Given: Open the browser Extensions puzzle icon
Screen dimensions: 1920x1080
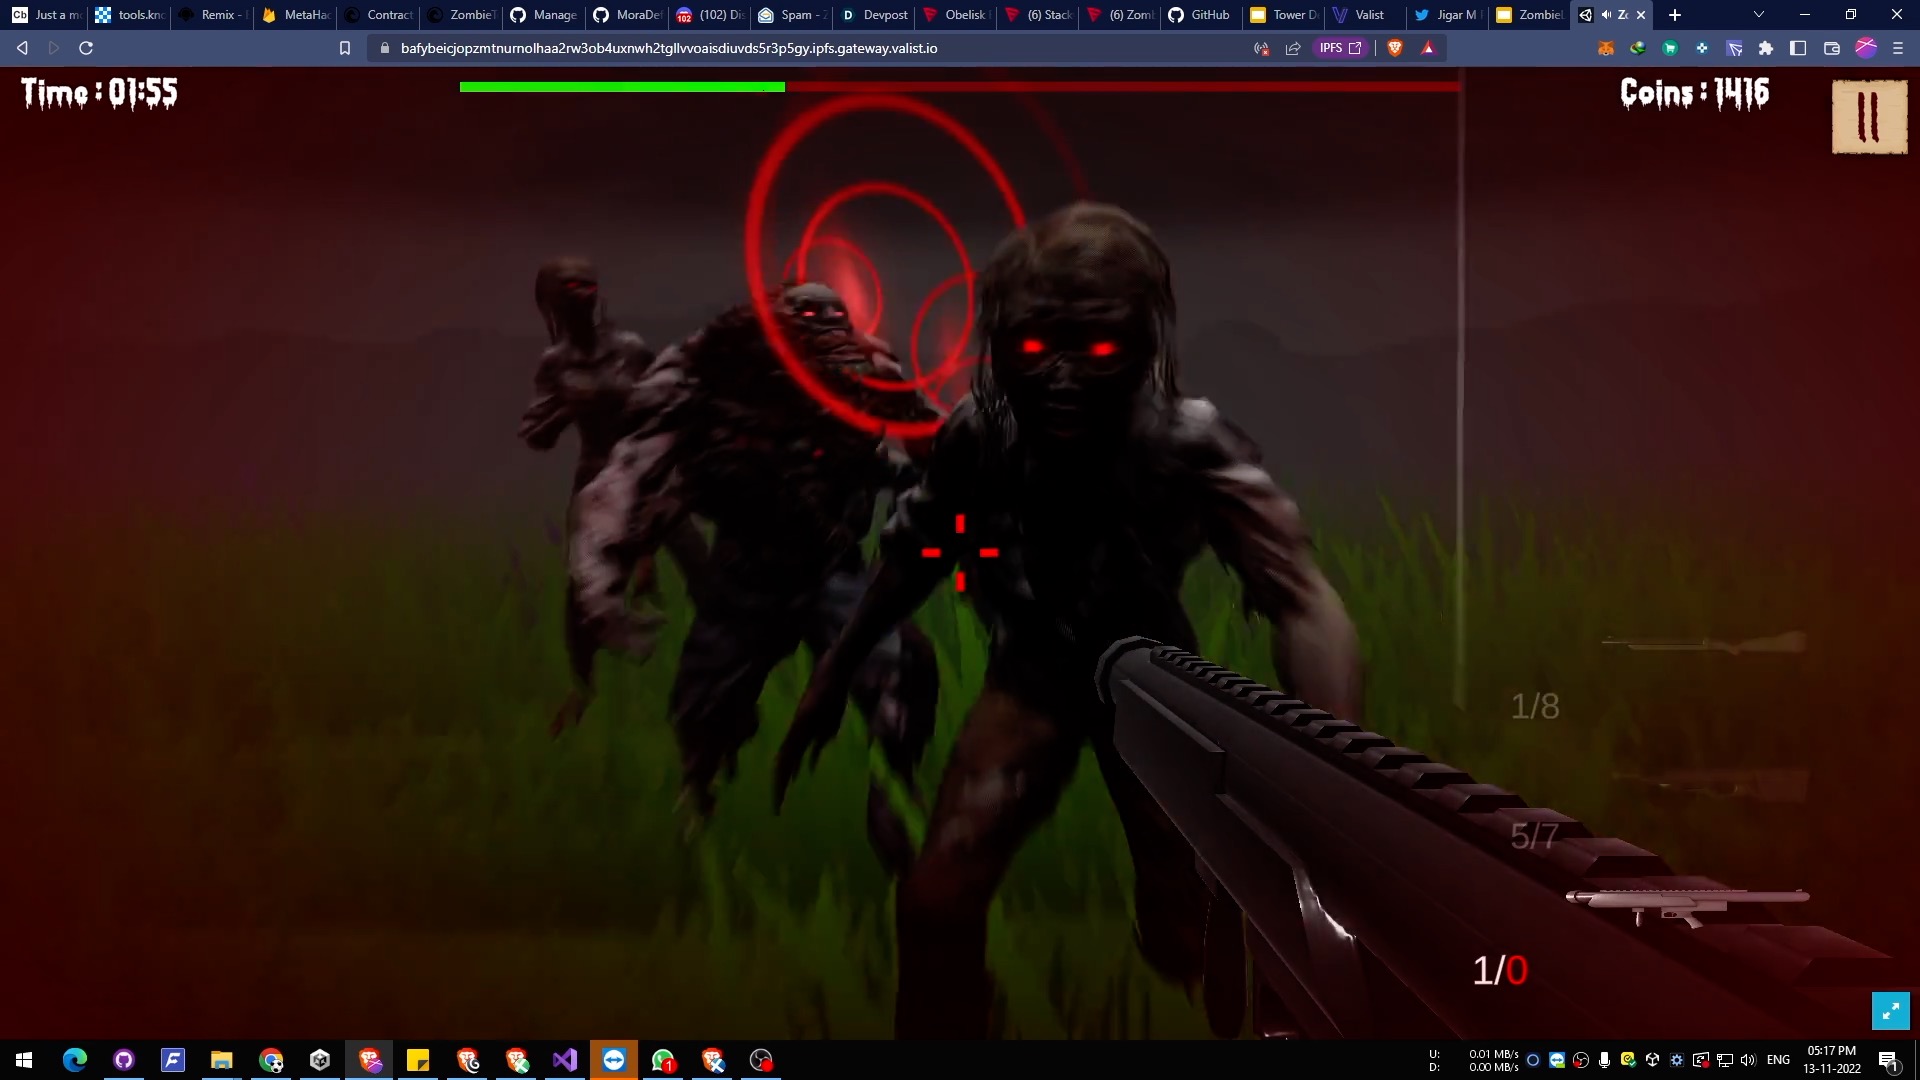Looking at the screenshot, I should (1766, 48).
